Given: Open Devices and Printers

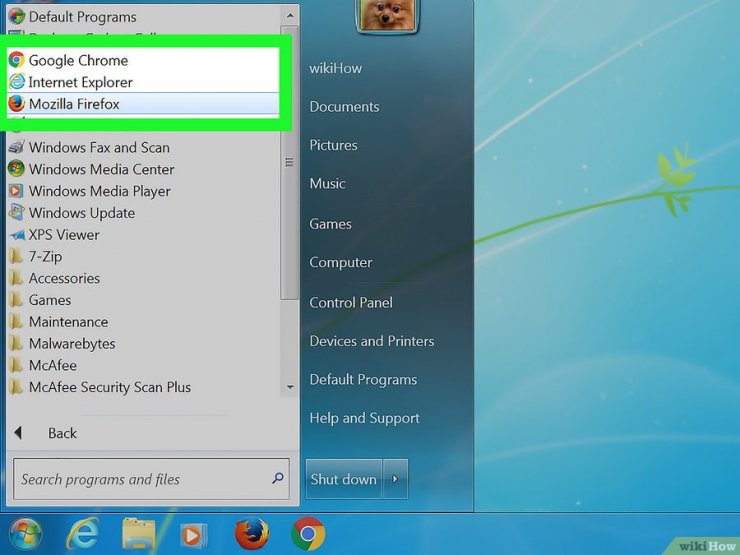Looking at the screenshot, I should tap(372, 341).
